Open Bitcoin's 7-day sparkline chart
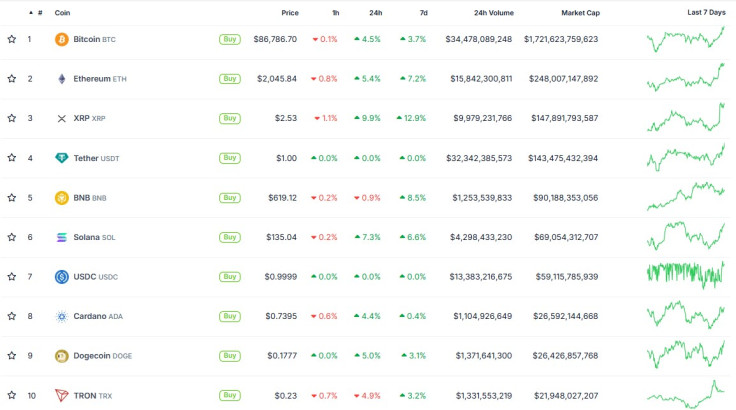The image size is (736, 410). point(686,39)
